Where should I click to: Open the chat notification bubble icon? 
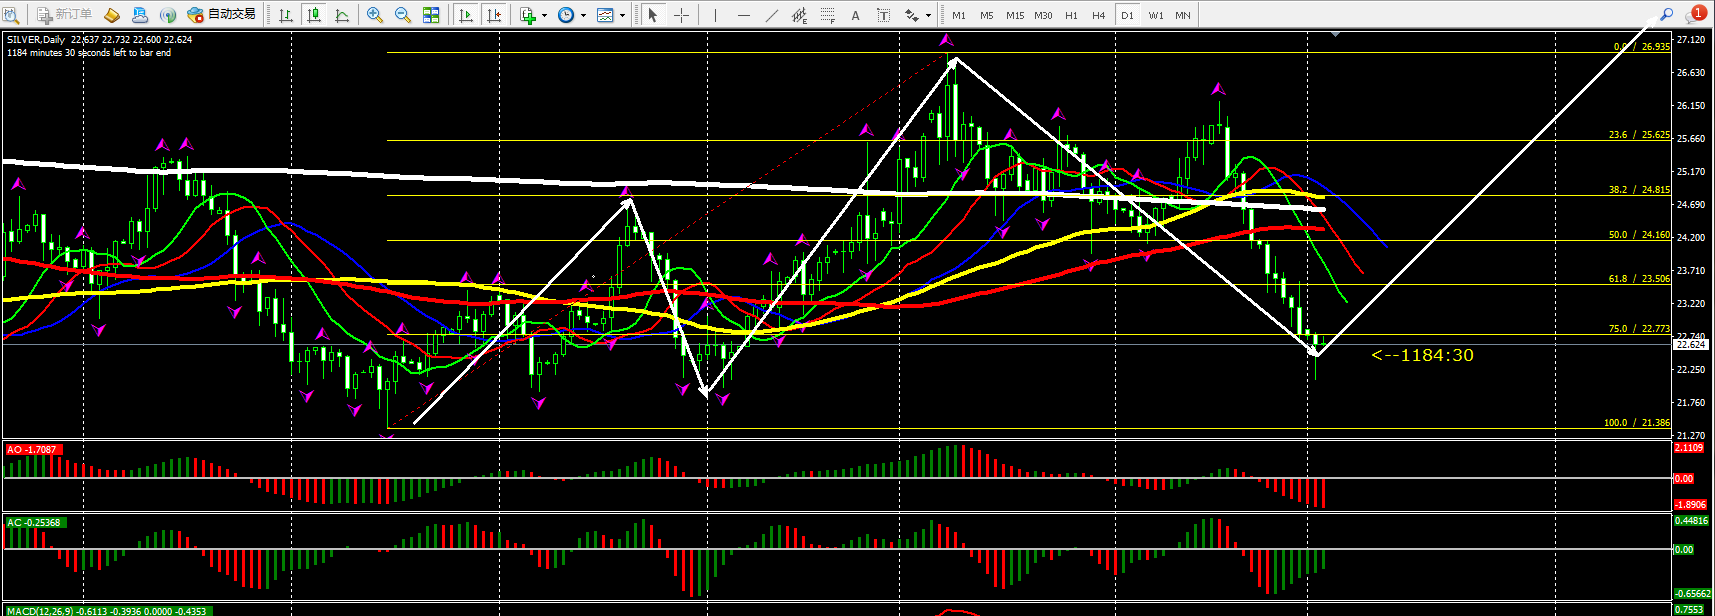coord(1695,15)
